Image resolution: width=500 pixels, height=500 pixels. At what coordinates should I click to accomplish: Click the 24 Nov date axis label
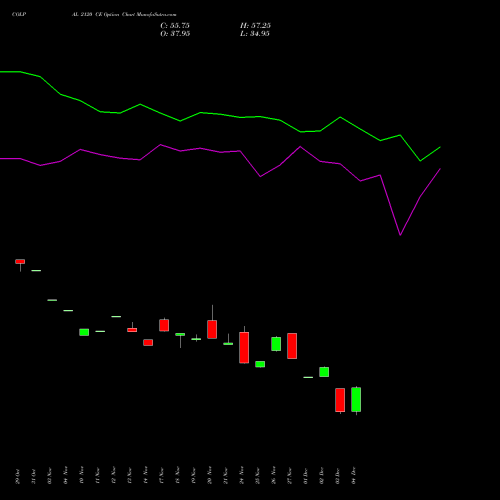click(242, 475)
